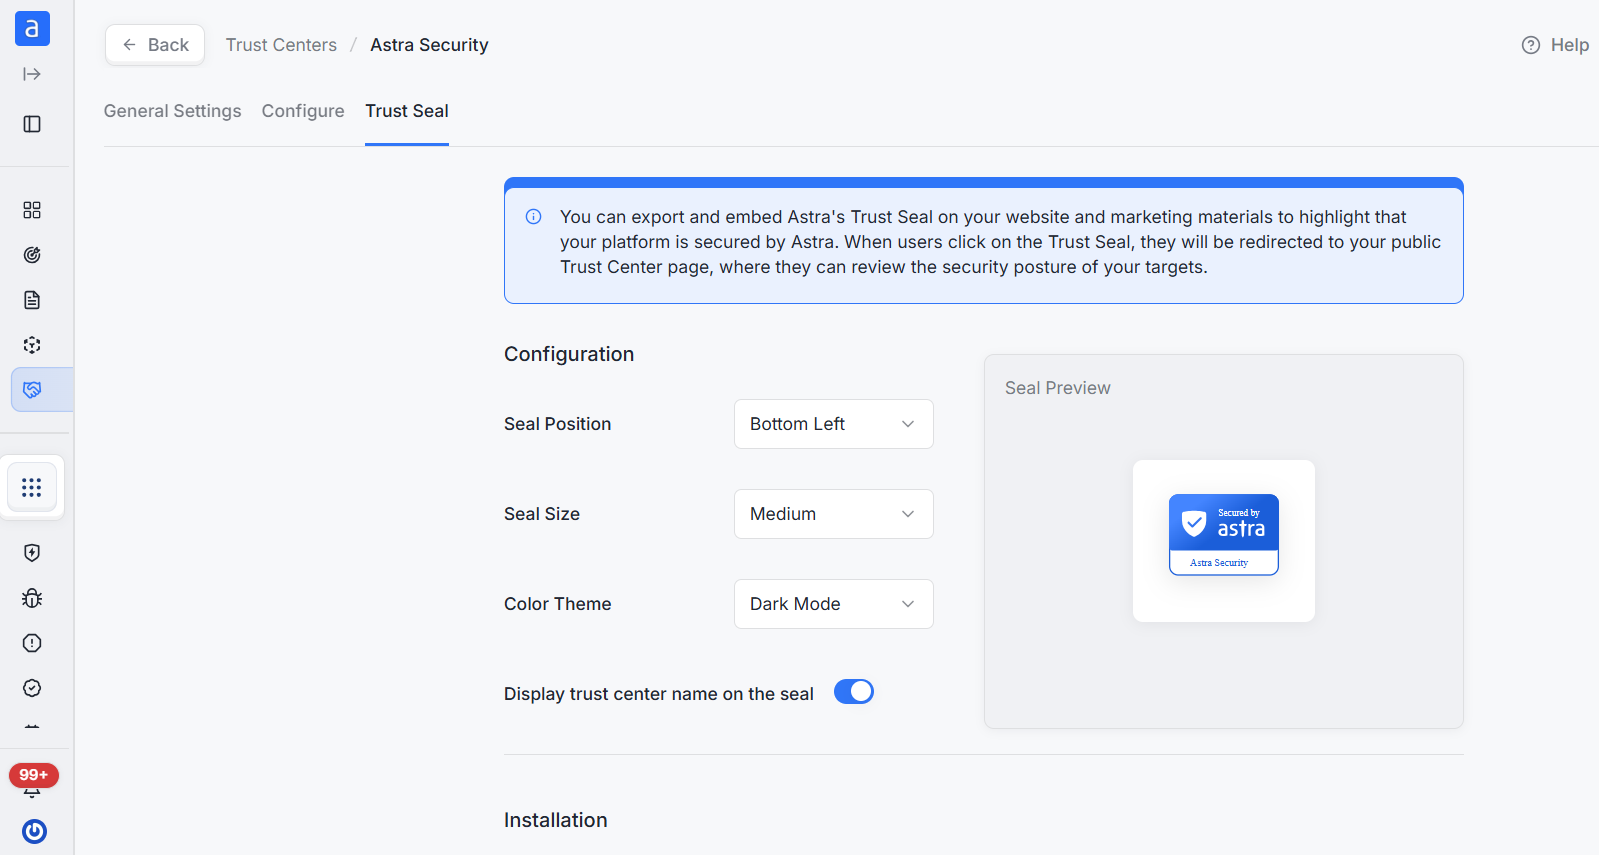This screenshot has width=1599, height=855.
Task: Open the document reports icon in sidebar
Action: pyautogui.click(x=32, y=300)
